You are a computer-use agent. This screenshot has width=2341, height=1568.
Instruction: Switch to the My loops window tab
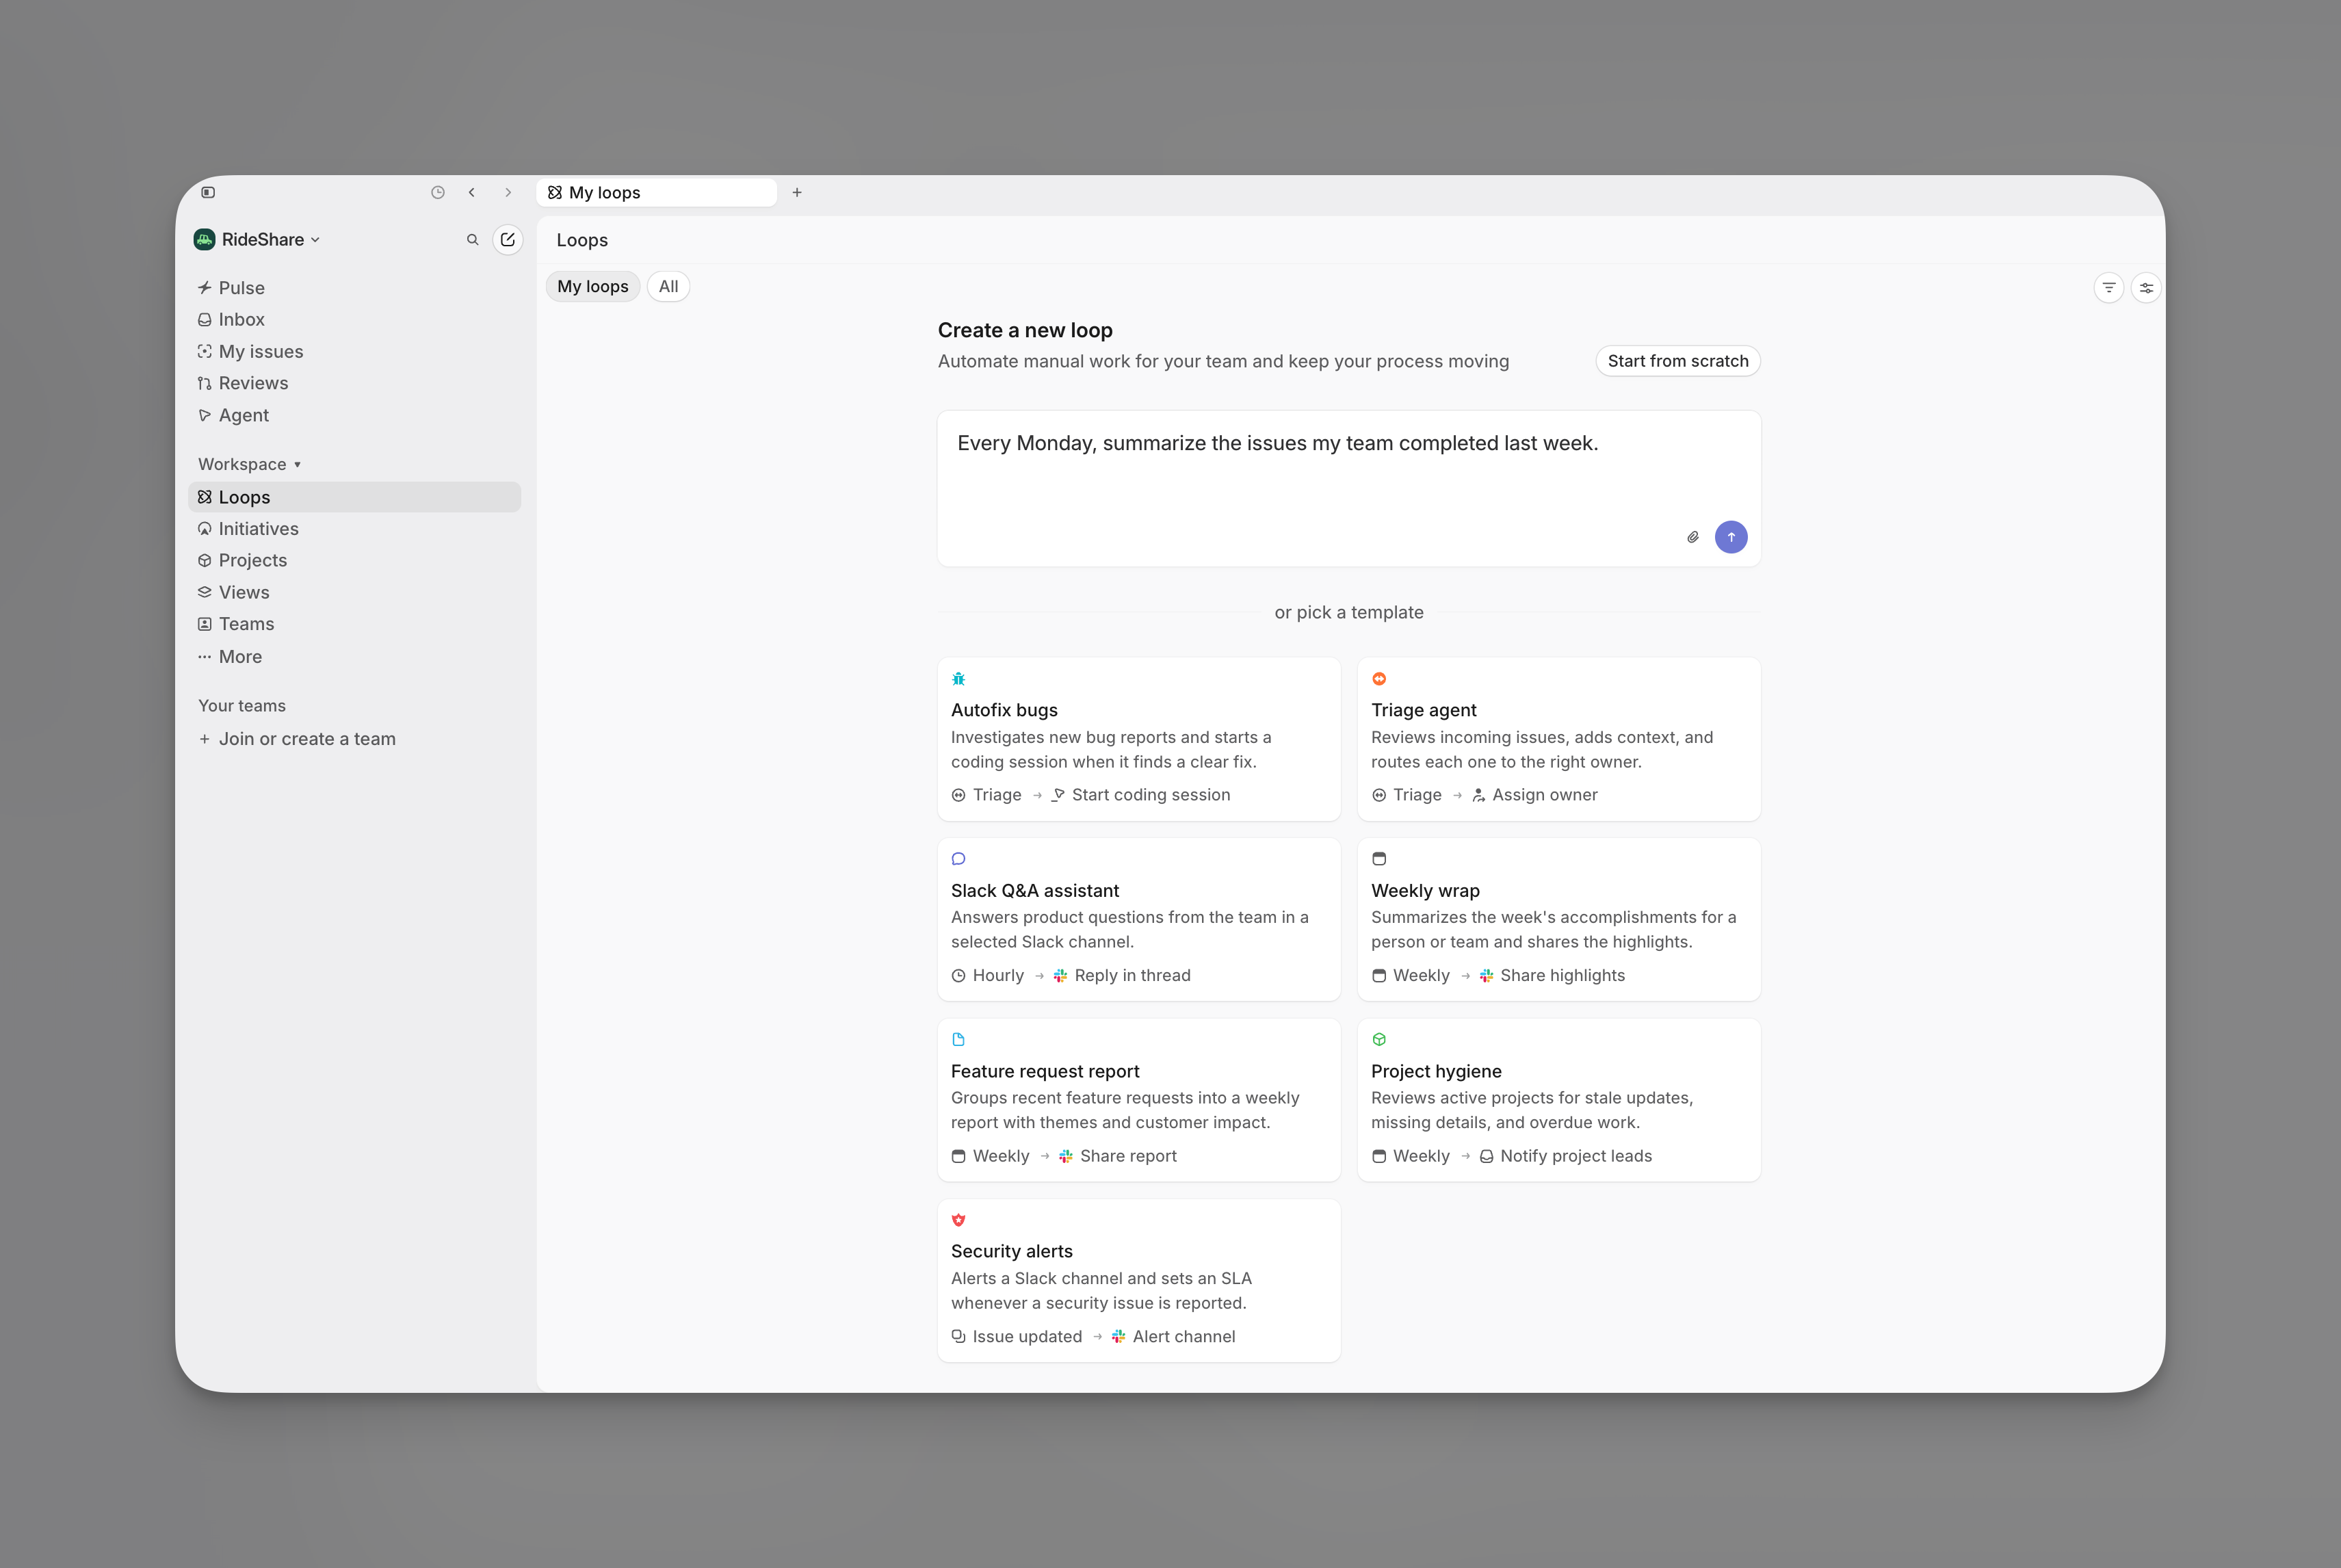[657, 192]
